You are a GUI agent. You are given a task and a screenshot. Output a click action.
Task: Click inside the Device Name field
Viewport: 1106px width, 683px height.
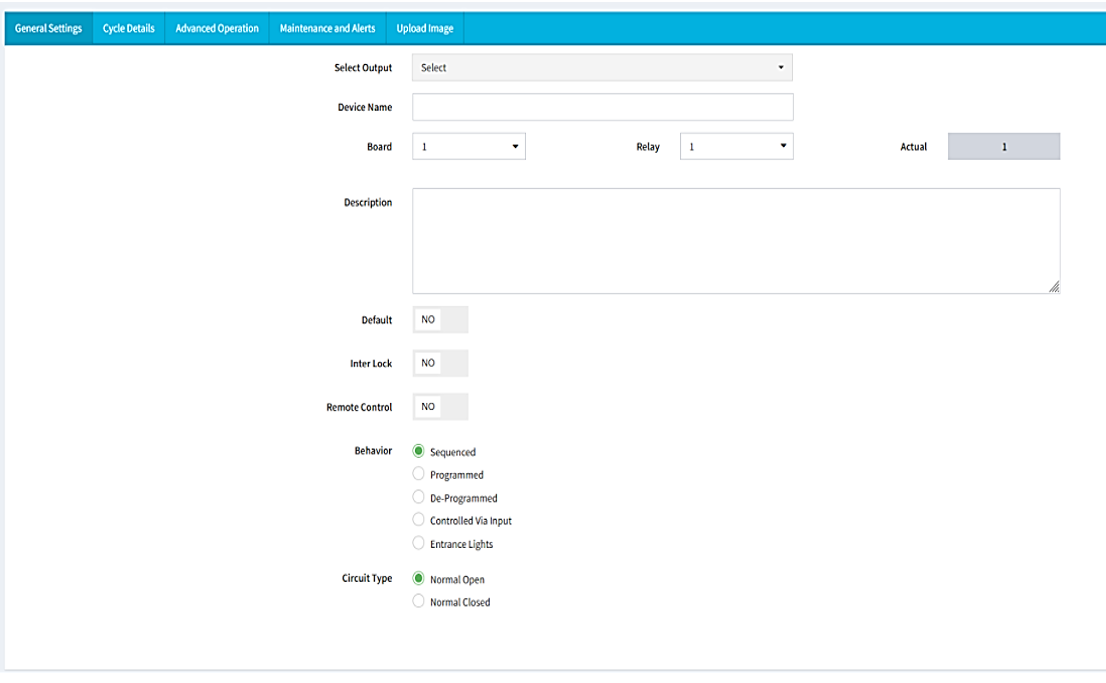point(601,106)
